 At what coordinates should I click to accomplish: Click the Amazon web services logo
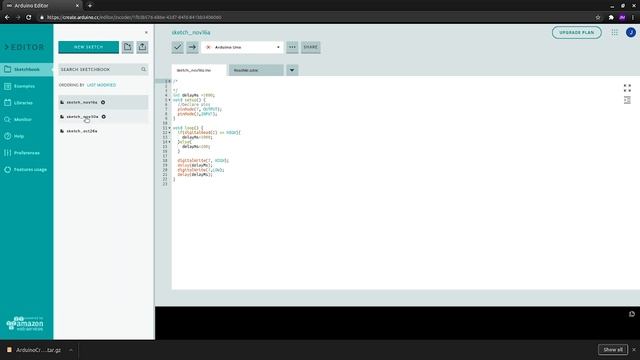point(24,323)
